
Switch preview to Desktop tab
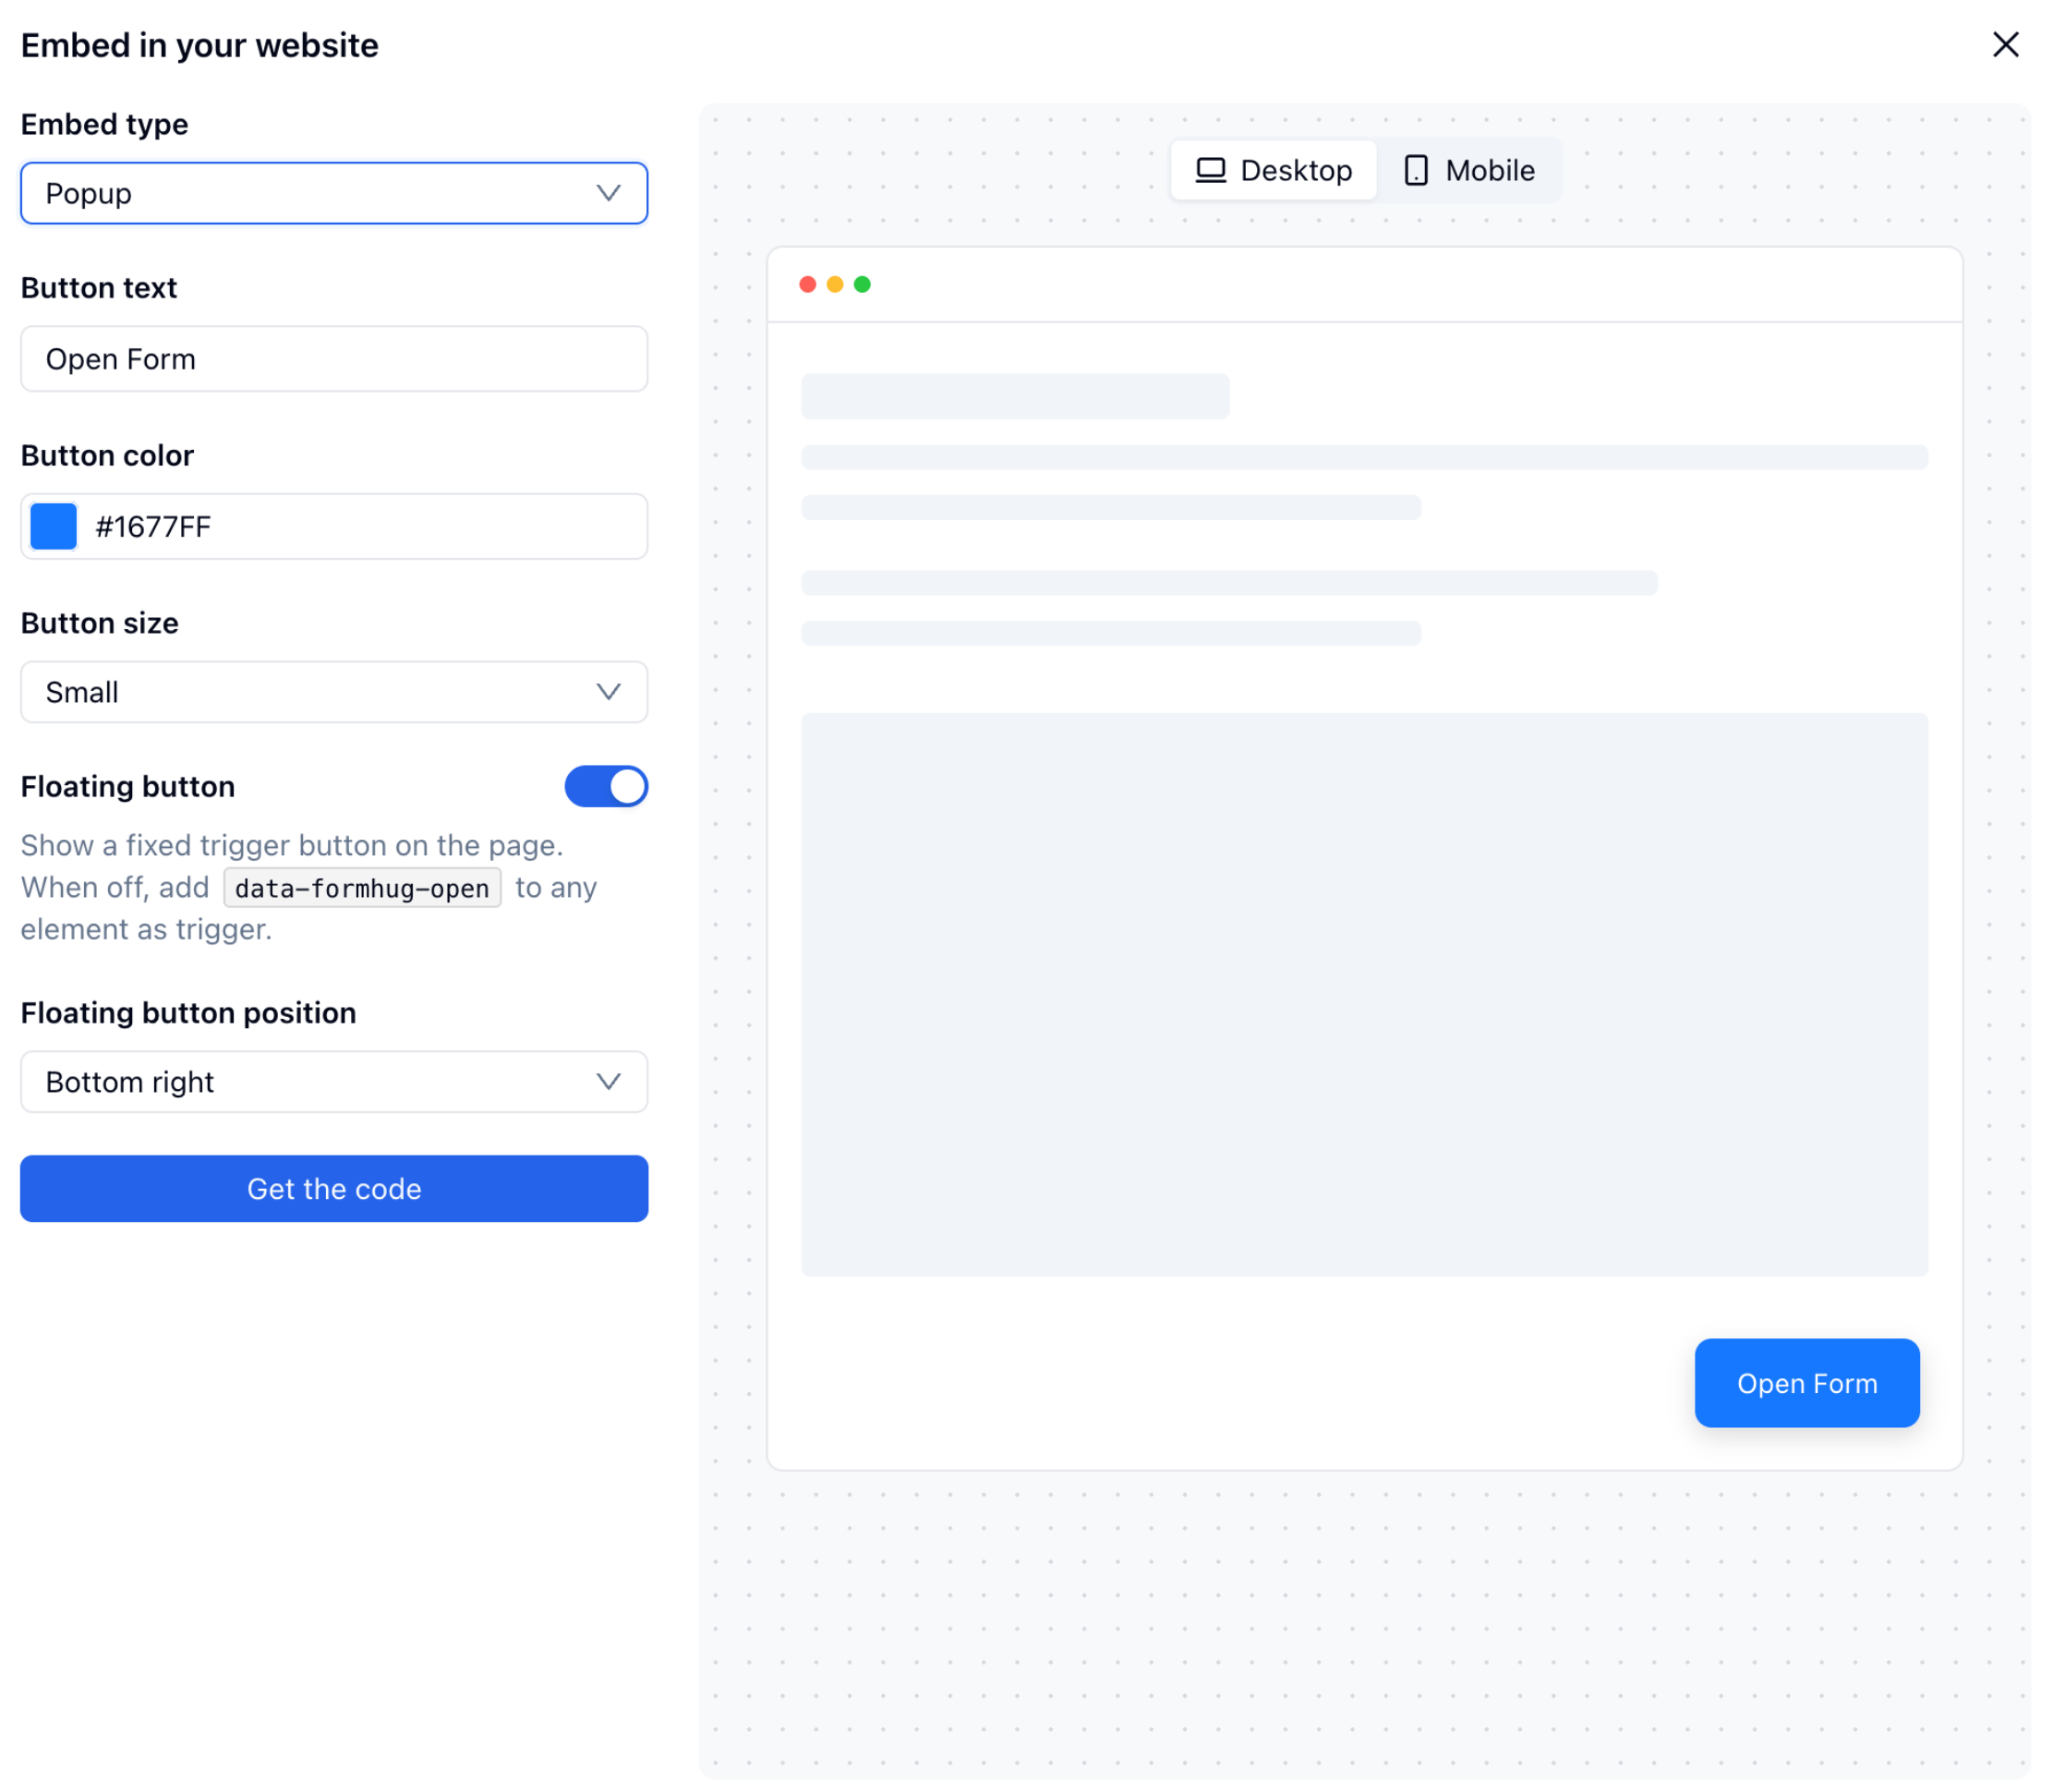coord(1274,171)
